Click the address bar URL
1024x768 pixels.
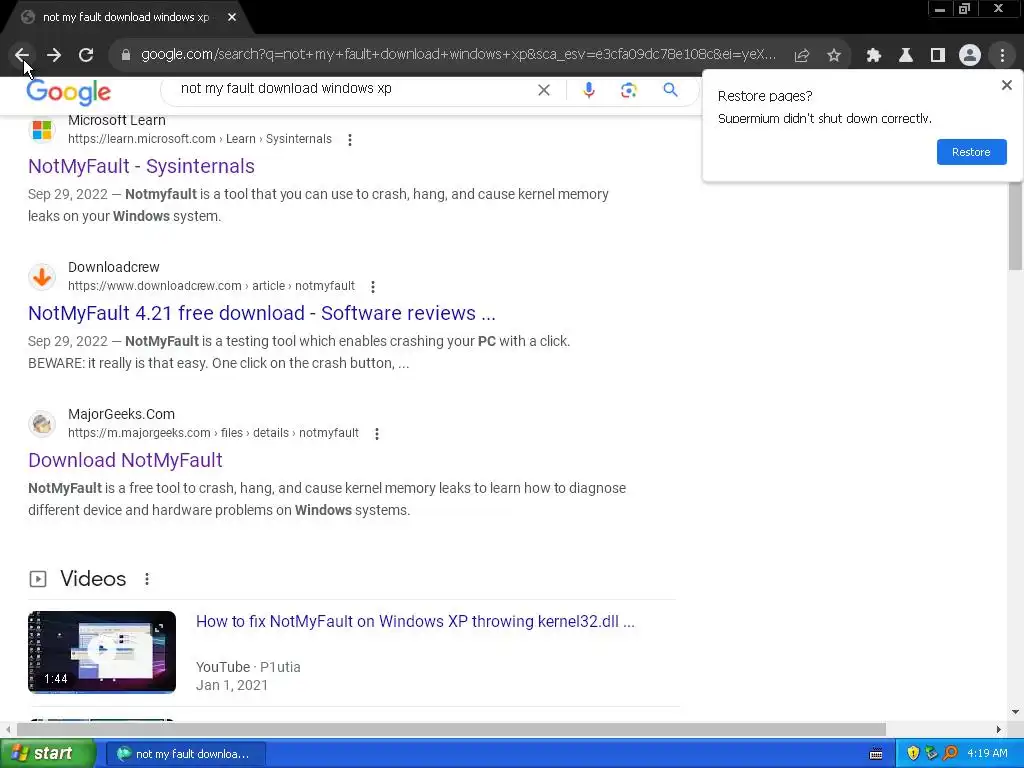coord(458,55)
